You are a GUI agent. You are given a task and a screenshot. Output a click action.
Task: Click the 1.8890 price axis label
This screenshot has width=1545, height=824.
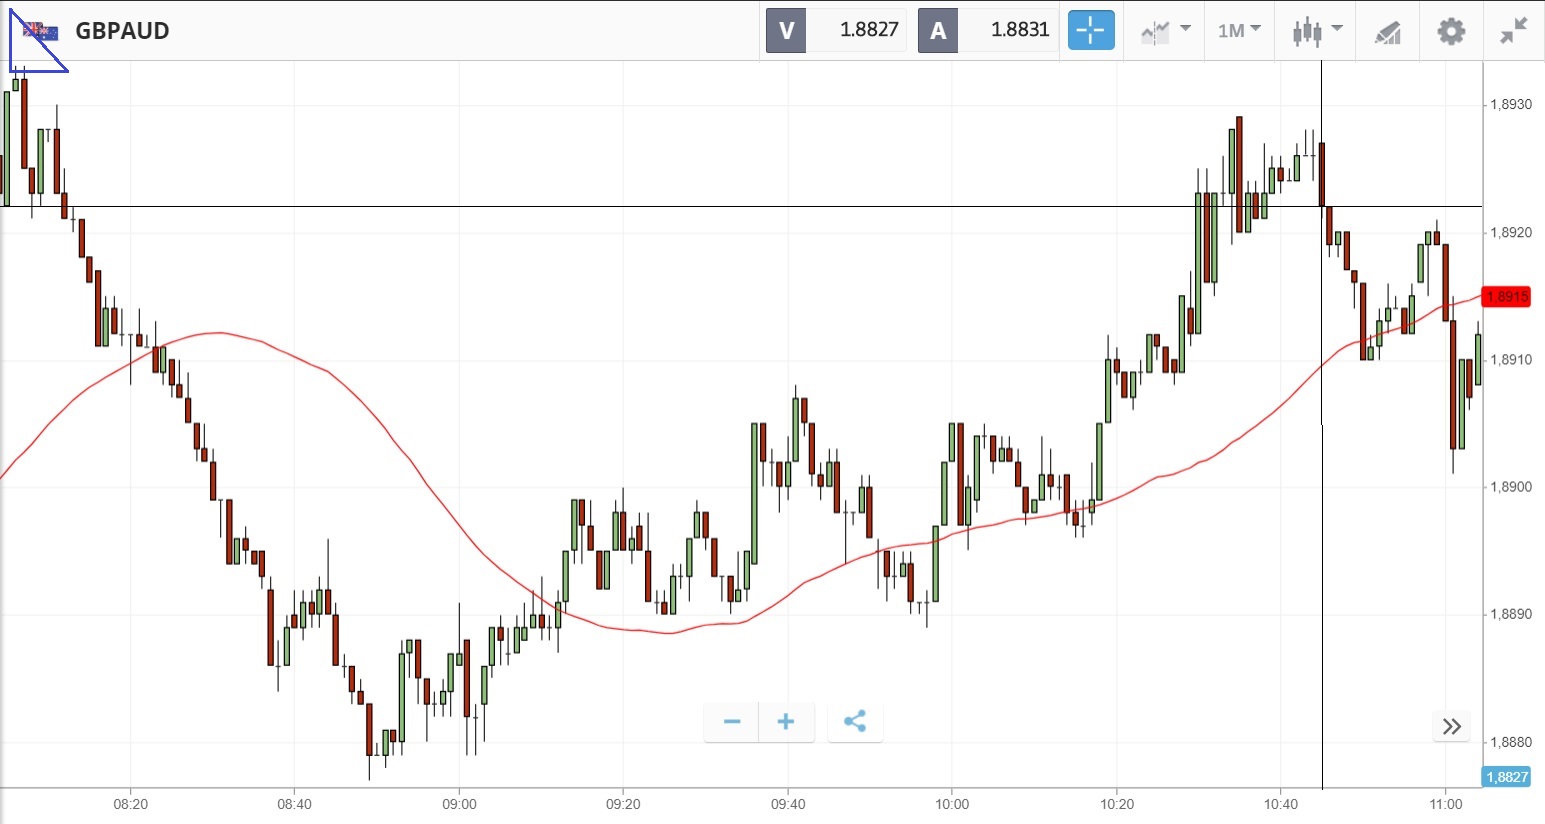1511,614
